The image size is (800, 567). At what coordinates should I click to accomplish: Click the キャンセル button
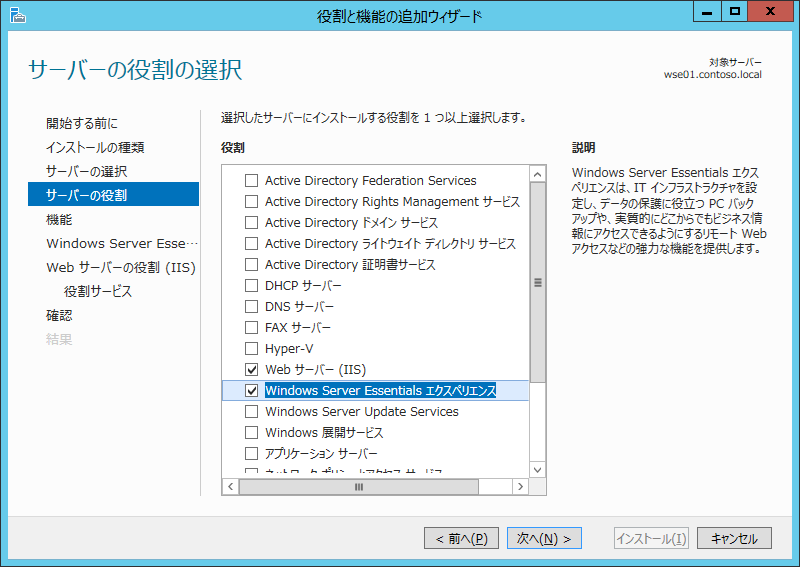(734, 538)
